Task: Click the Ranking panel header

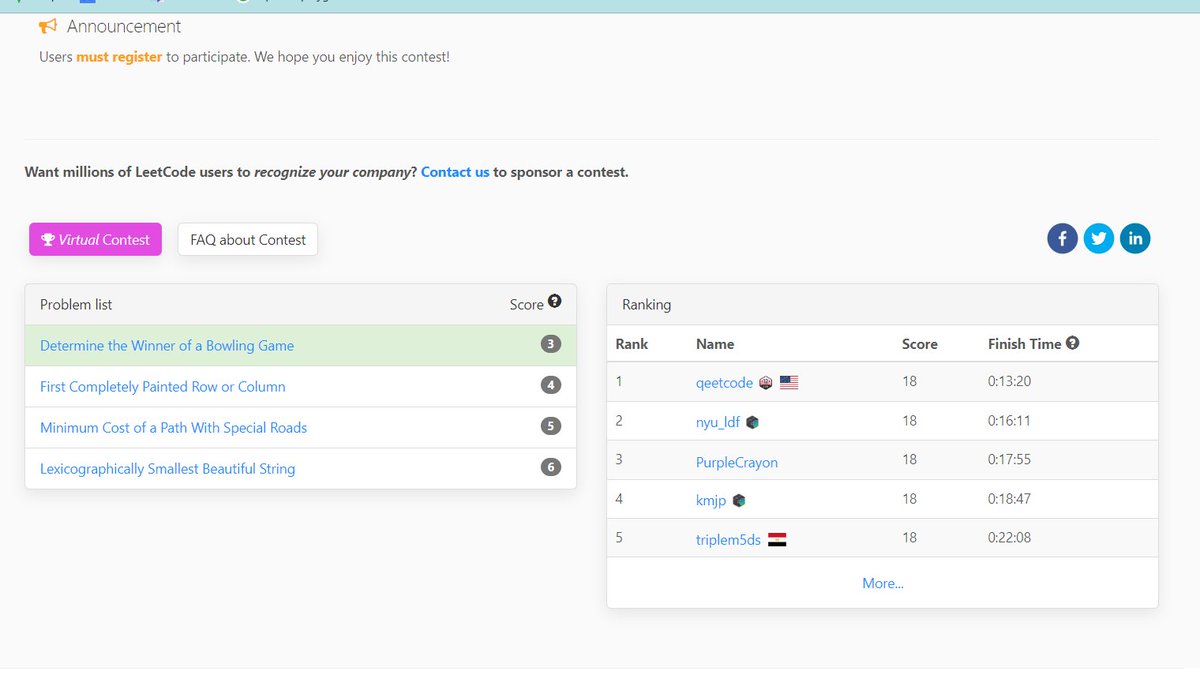Action: click(646, 304)
